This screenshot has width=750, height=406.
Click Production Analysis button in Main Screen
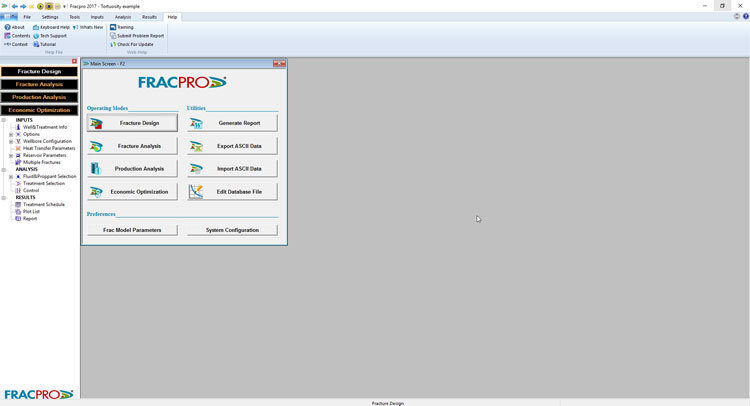[132, 169]
